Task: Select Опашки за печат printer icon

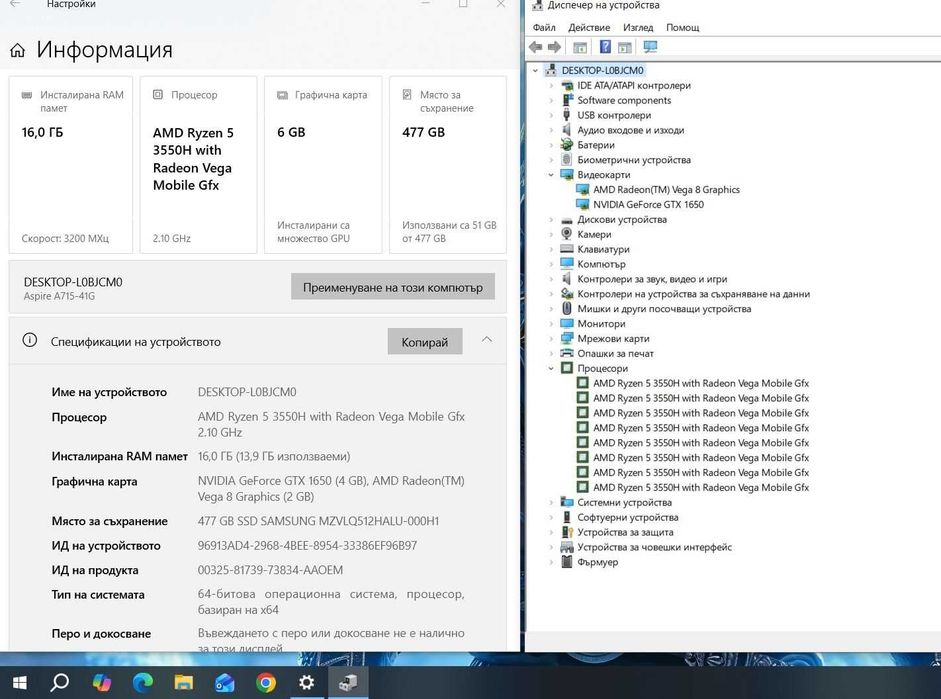Action: pos(567,353)
